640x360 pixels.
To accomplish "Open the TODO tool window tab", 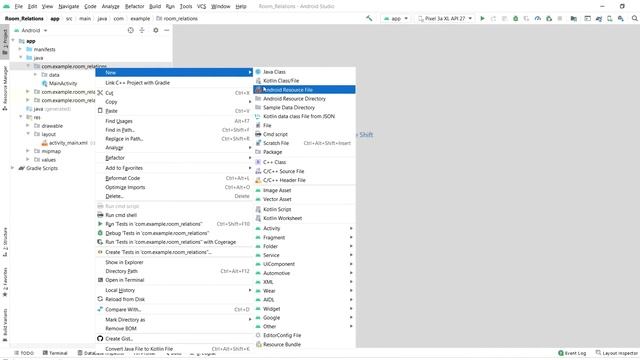I will pos(24,353).
